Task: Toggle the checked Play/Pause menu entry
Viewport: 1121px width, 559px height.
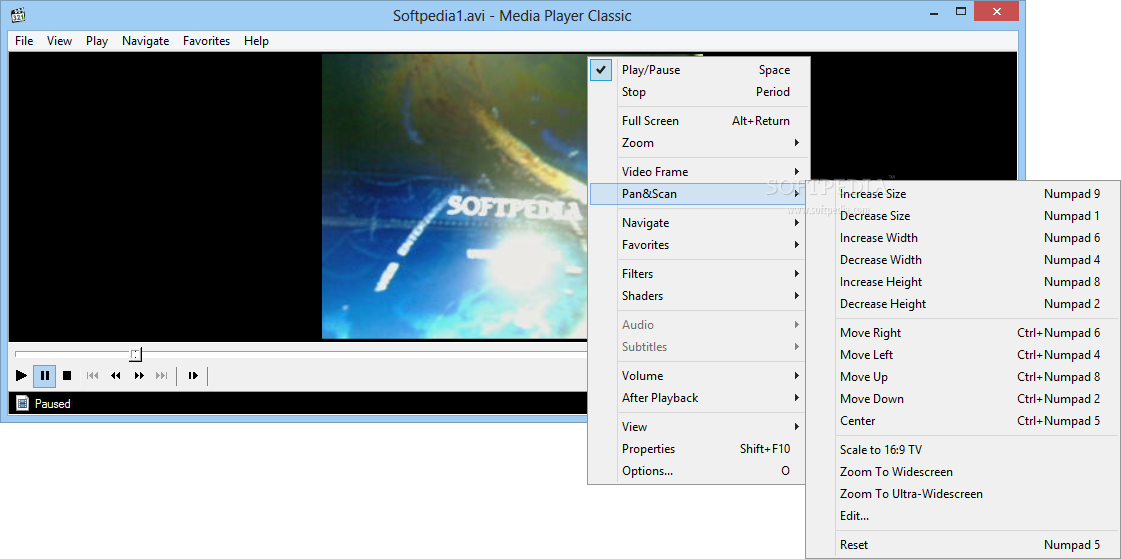Action: (700, 70)
